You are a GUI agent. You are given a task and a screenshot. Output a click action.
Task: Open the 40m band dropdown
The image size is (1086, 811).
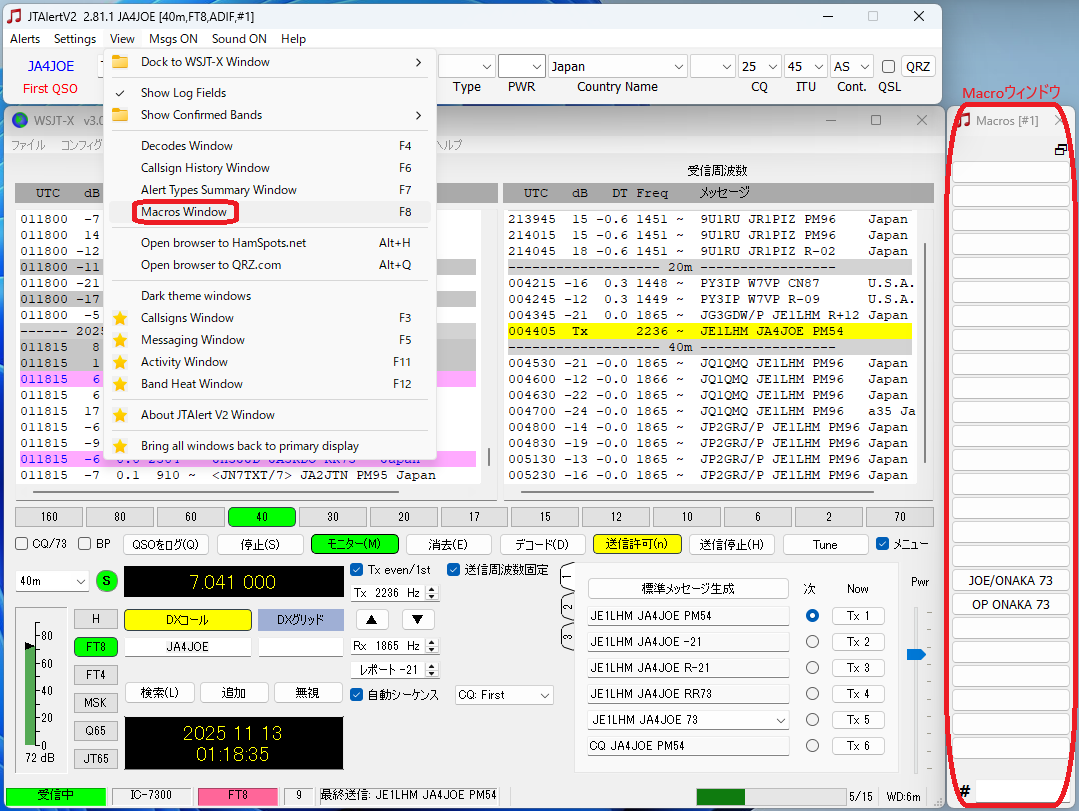53,581
